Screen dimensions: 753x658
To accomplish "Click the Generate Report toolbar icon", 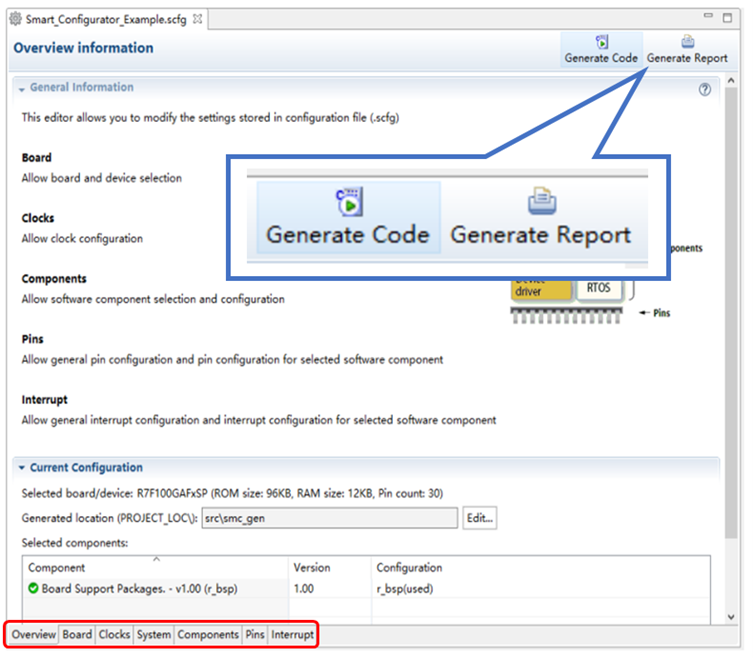I will 687,43.
